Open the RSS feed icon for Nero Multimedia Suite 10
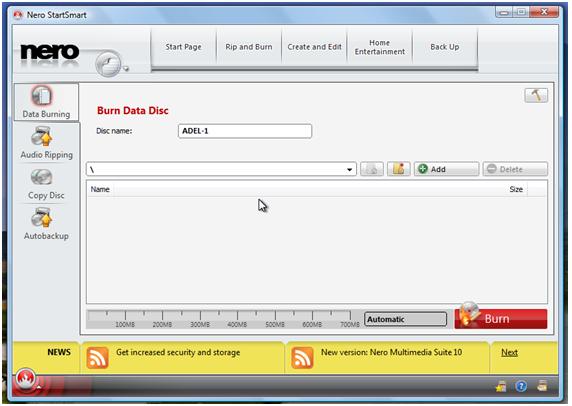 302,358
